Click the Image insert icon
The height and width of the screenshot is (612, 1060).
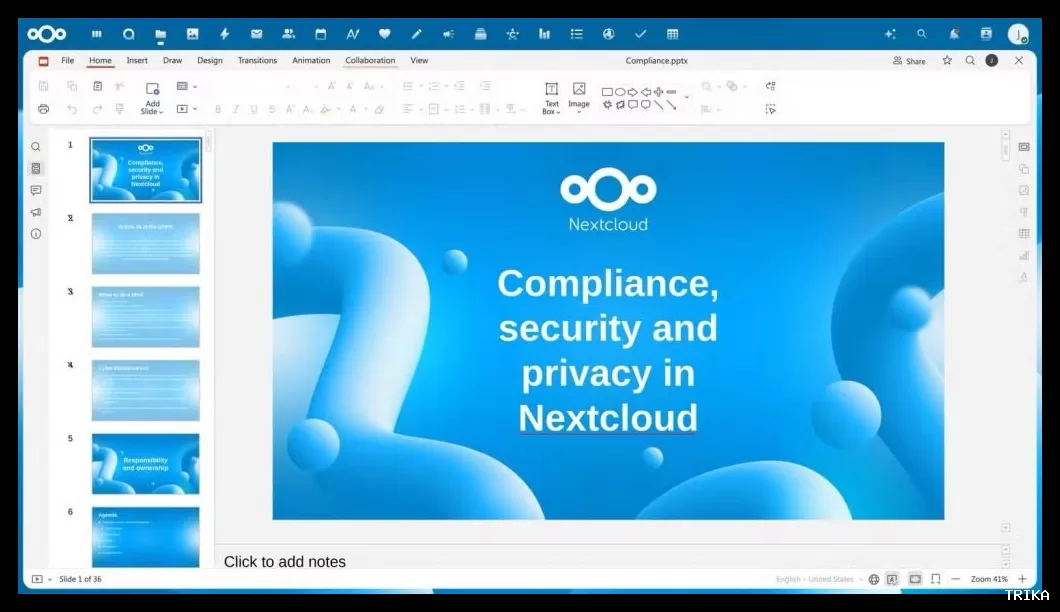pos(579,97)
